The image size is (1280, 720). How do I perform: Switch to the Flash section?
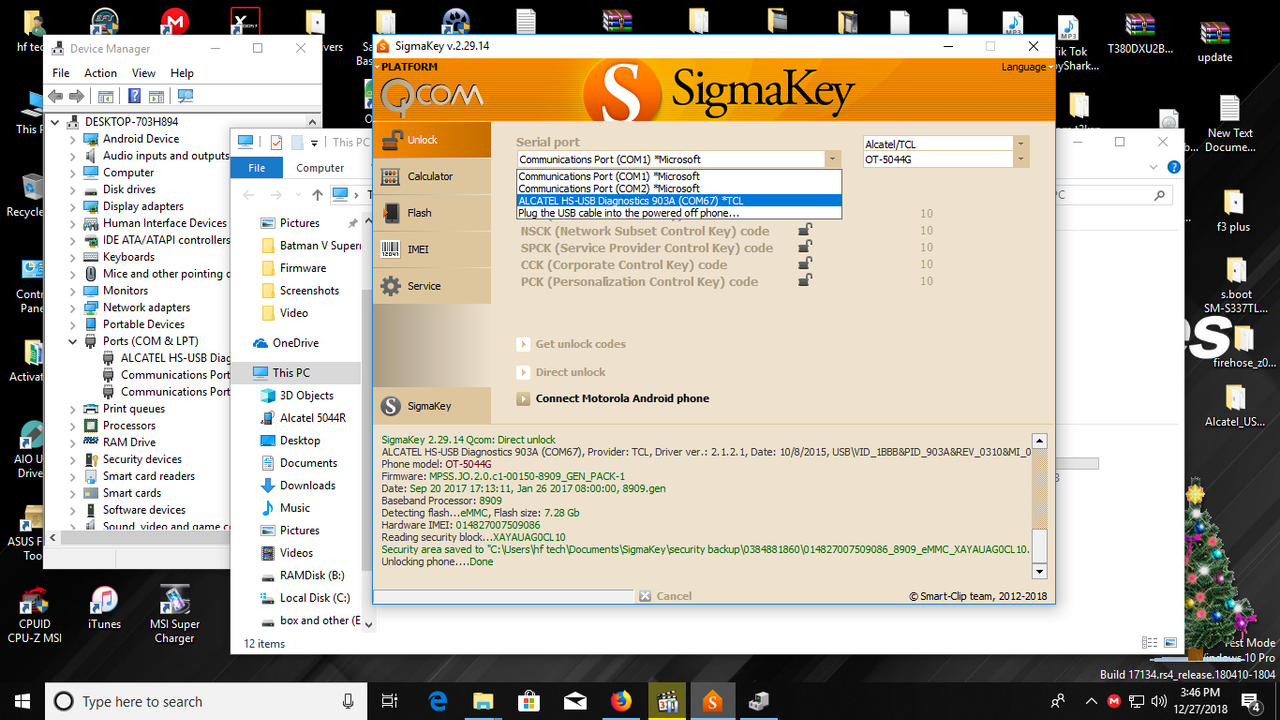[432, 213]
